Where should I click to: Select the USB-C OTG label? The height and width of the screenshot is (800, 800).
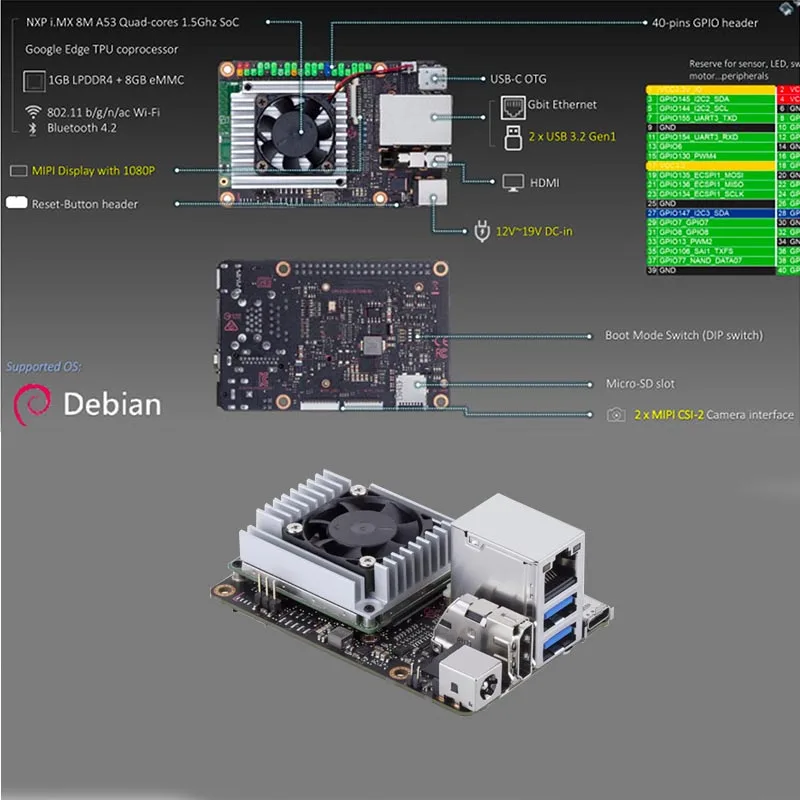[x=518, y=79]
